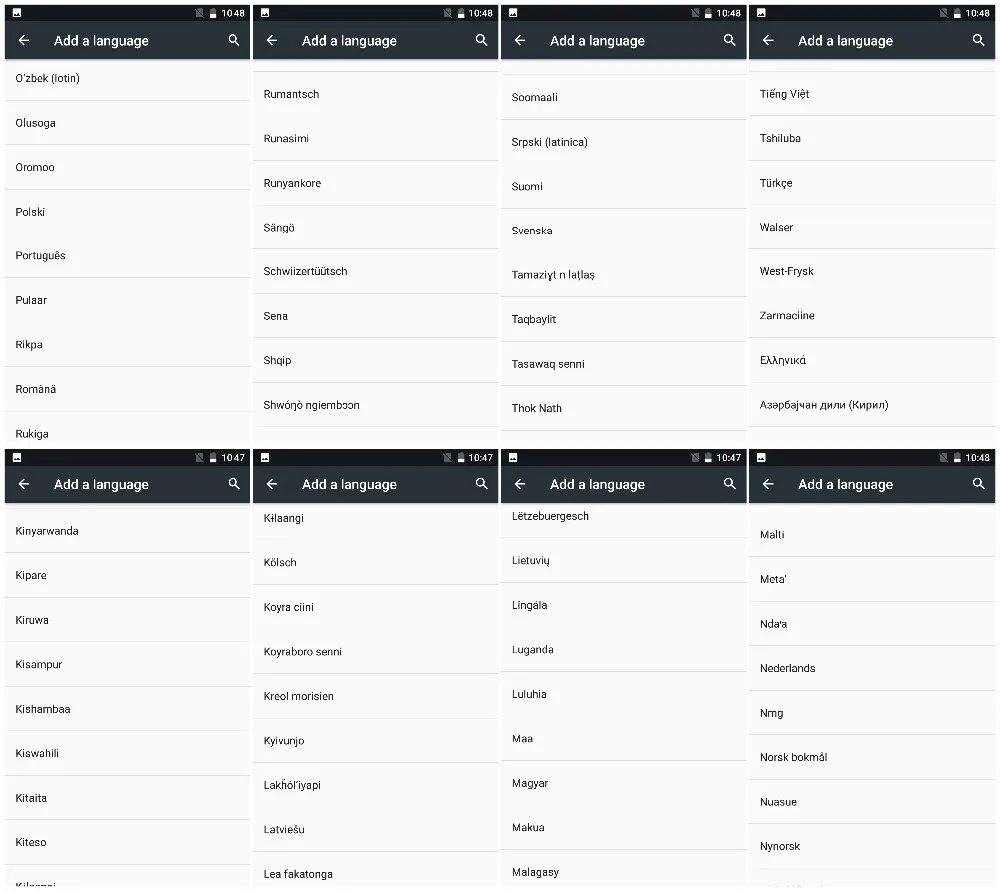Select Polski language
This screenshot has width=1000, height=891.
128,212
